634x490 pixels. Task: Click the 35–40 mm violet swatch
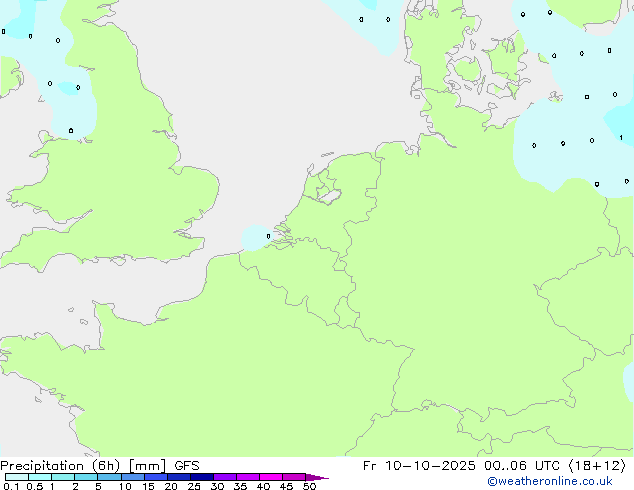(x=248, y=477)
